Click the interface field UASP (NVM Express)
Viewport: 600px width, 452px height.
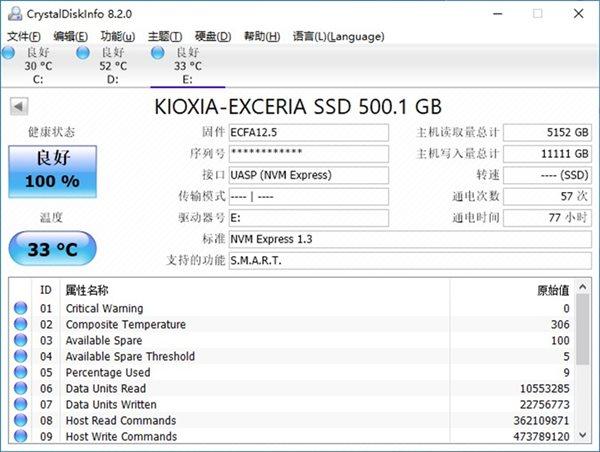tap(309, 175)
